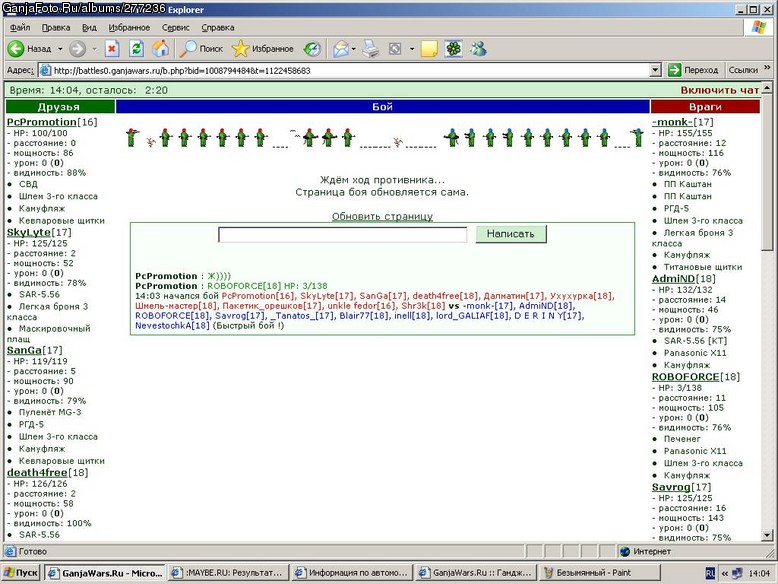Open SanGa player profile link
Image resolution: width=778 pixels, height=584 pixels.
(x=24, y=350)
